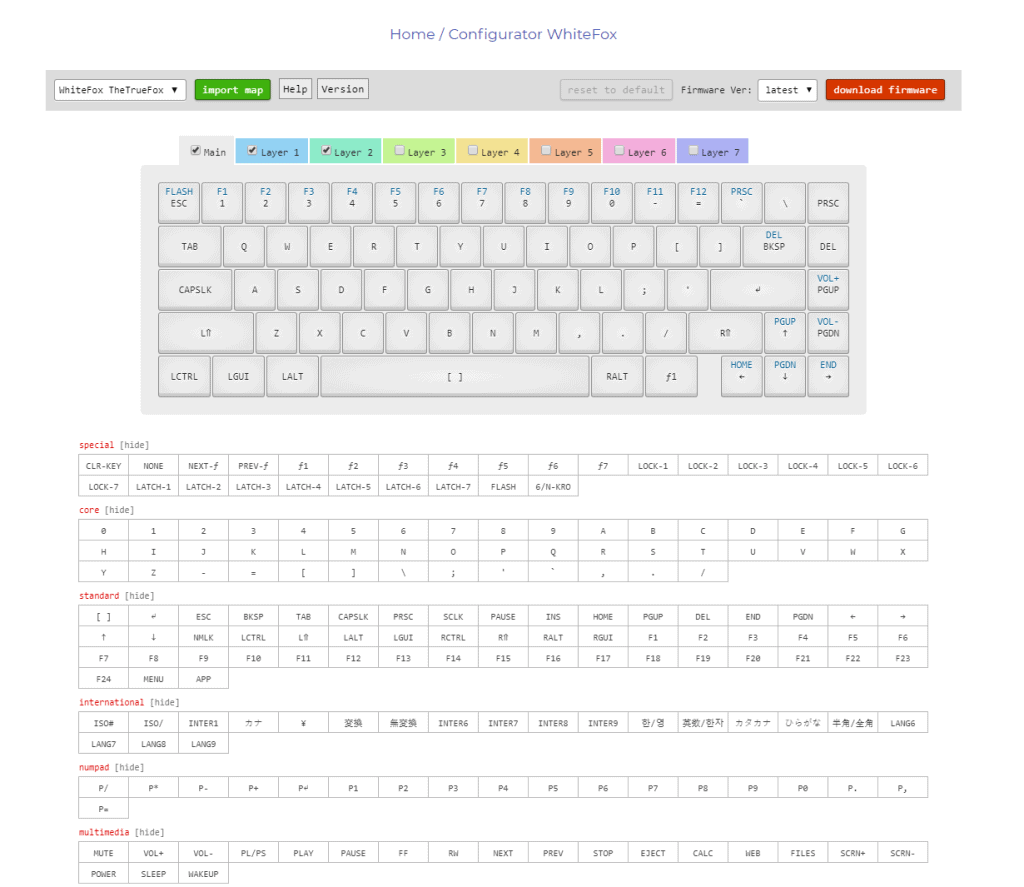The width and height of the screenshot is (1024, 887).
Task: Choose NONE from the special list
Action: (x=153, y=466)
